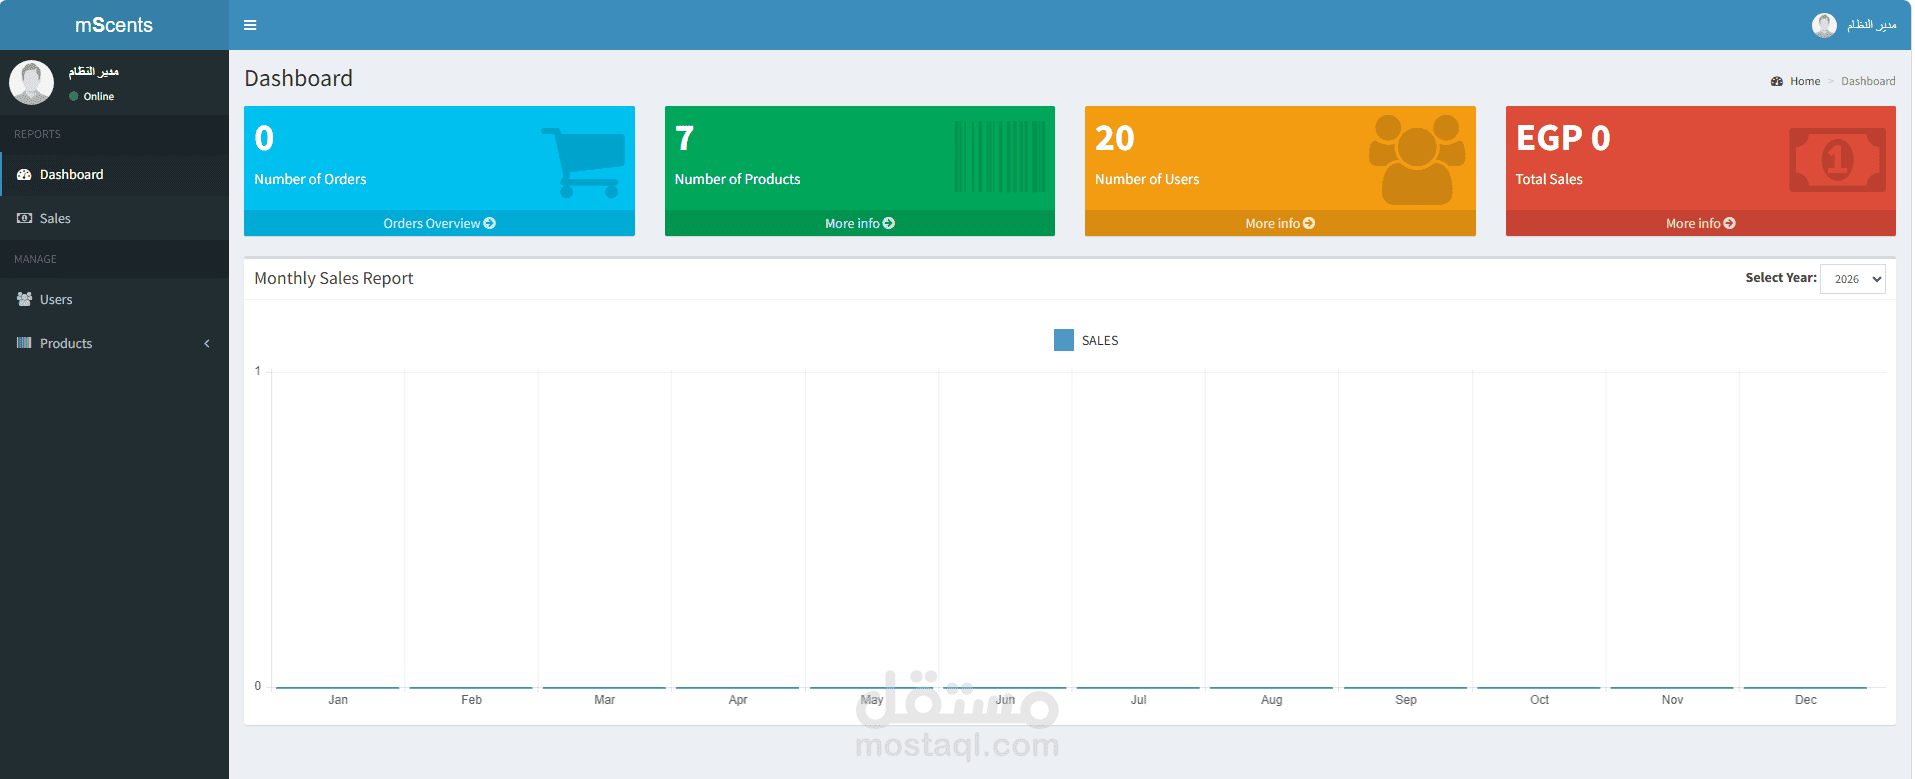
Task: Open the Orders Overview link
Action: click(x=439, y=223)
